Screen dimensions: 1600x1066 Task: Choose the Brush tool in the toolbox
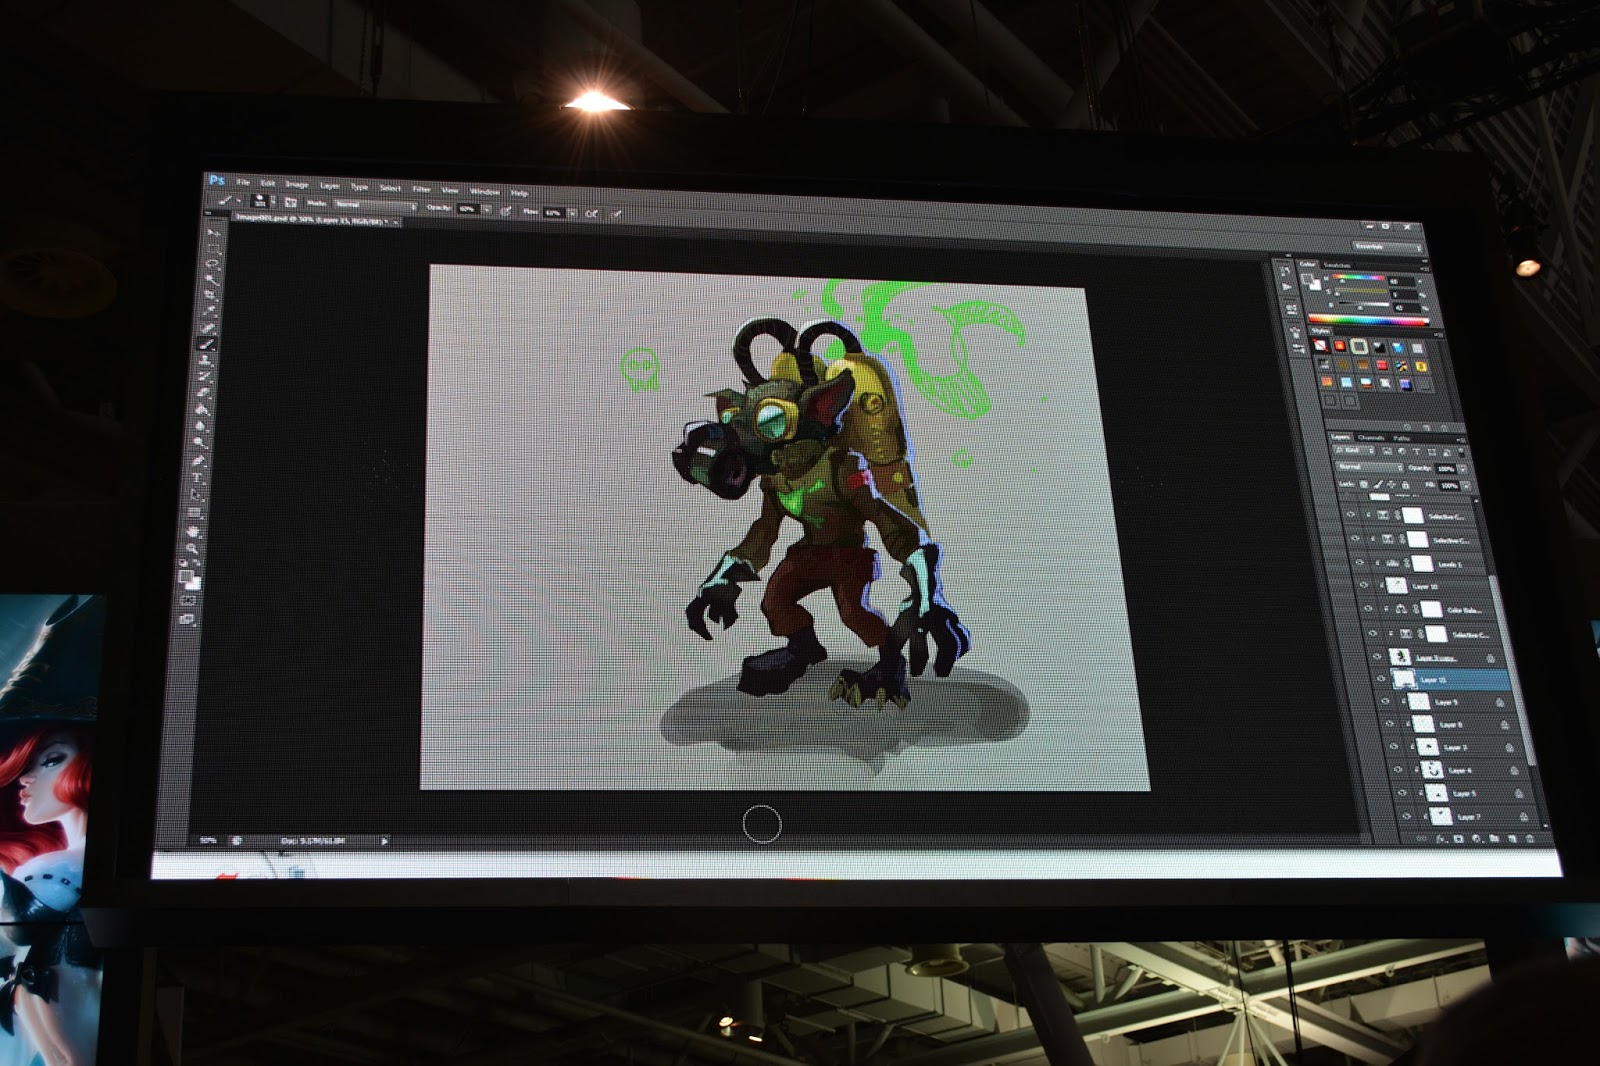click(x=207, y=344)
